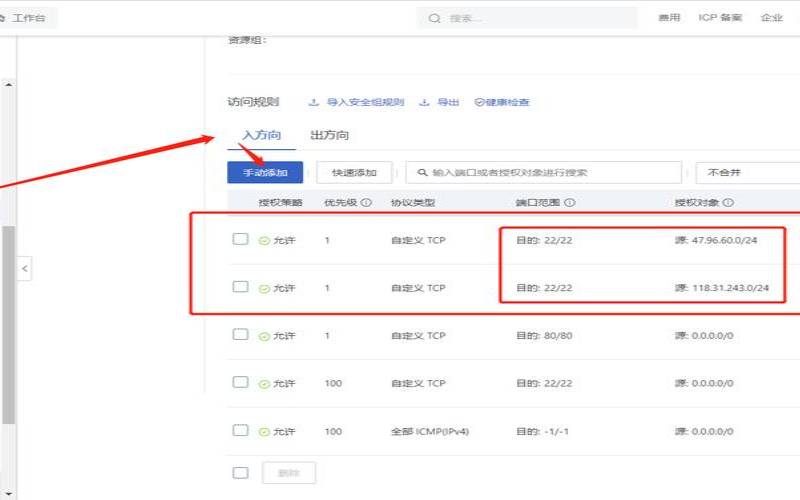800x500 pixels.
Task: Click the import security group rules icon
Action: pos(313,102)
